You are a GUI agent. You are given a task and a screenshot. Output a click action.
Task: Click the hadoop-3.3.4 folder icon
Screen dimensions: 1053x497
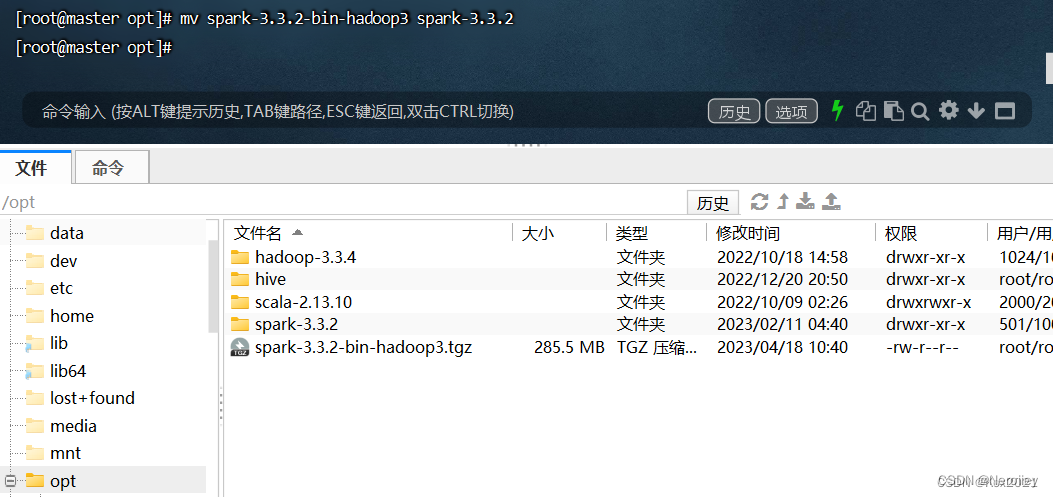240,257
